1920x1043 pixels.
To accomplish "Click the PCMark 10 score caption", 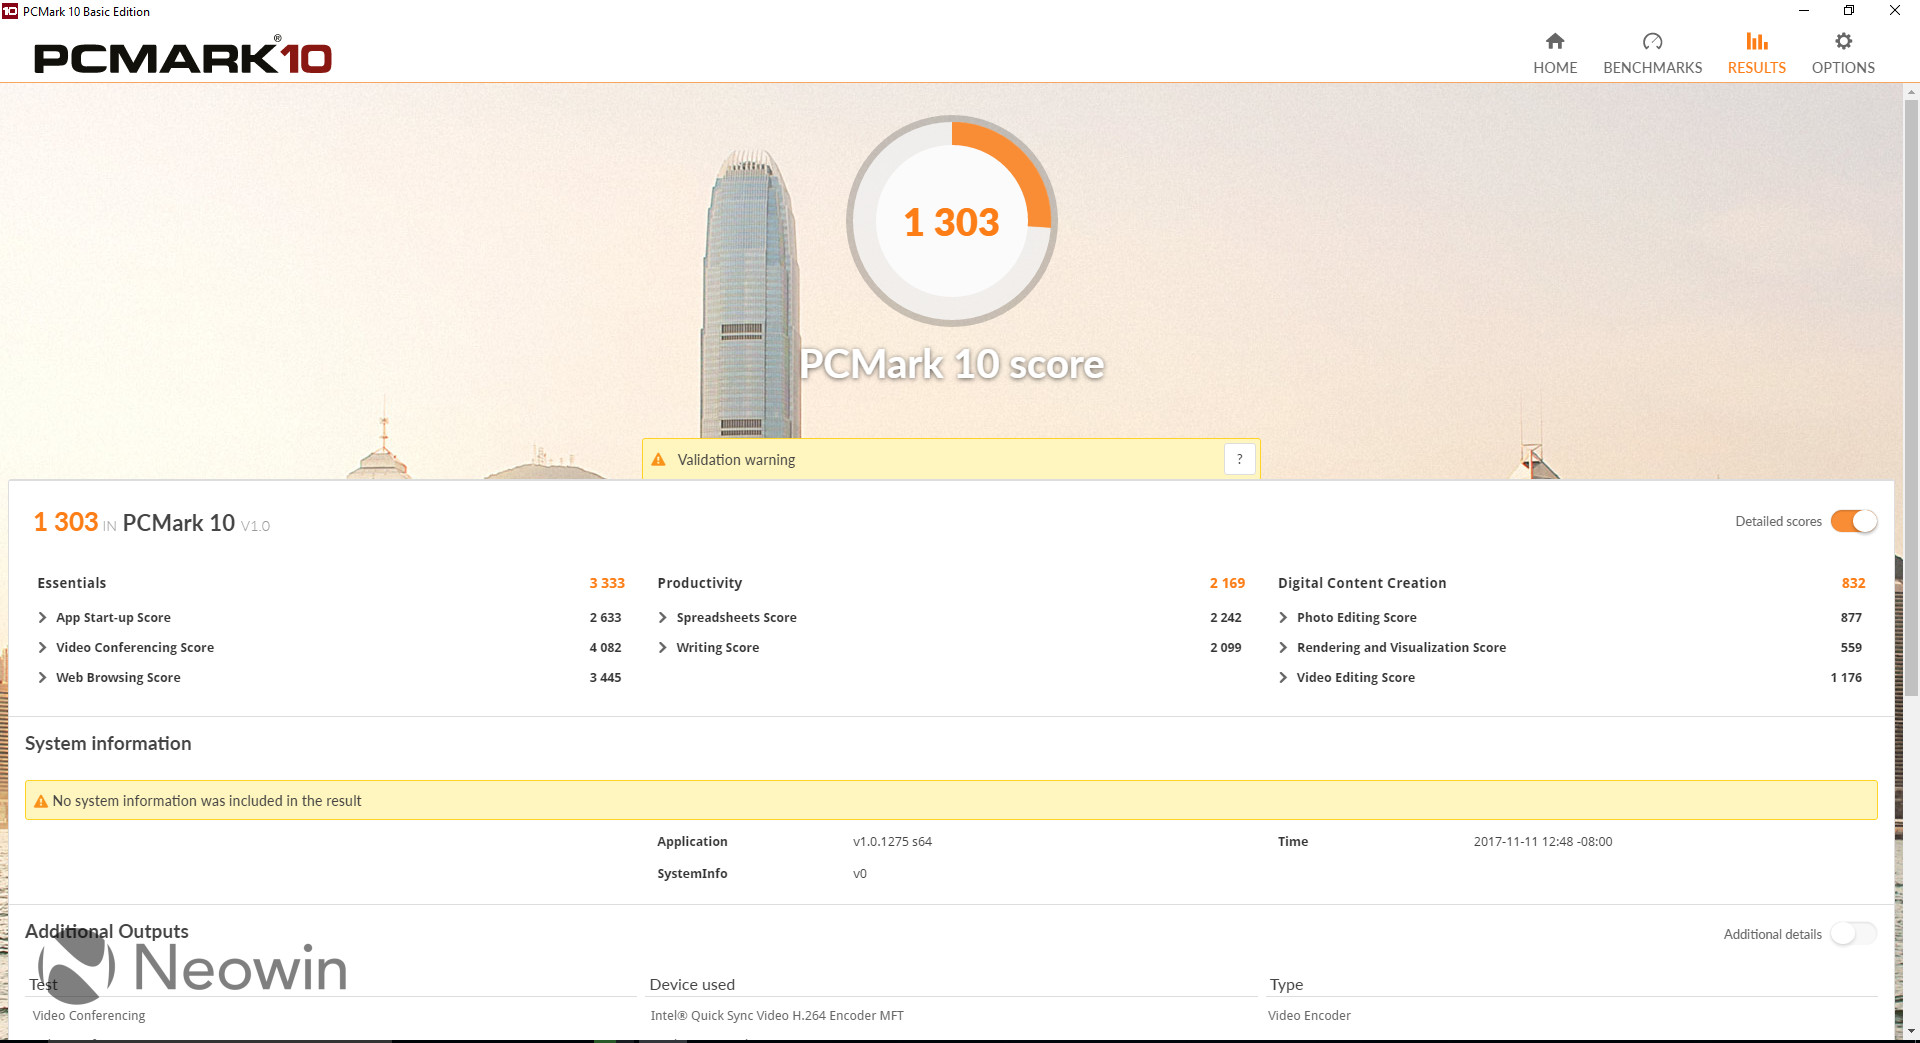I will (952, 365).
